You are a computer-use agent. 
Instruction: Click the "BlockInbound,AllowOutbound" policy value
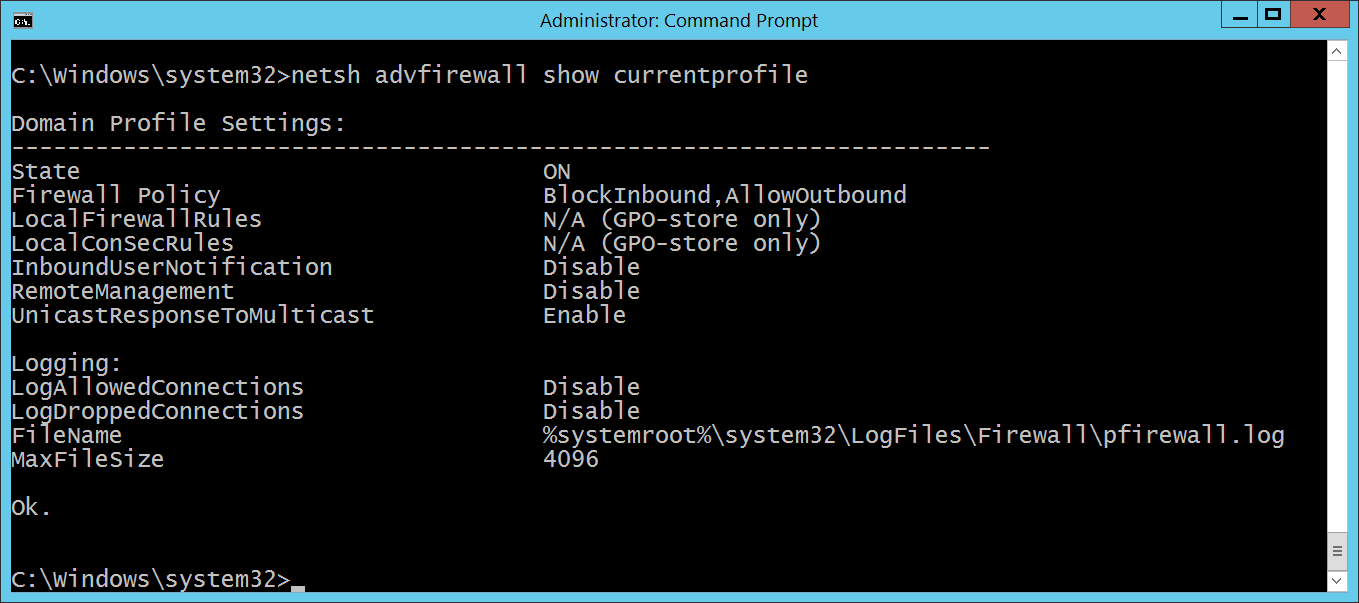[724, 195]
